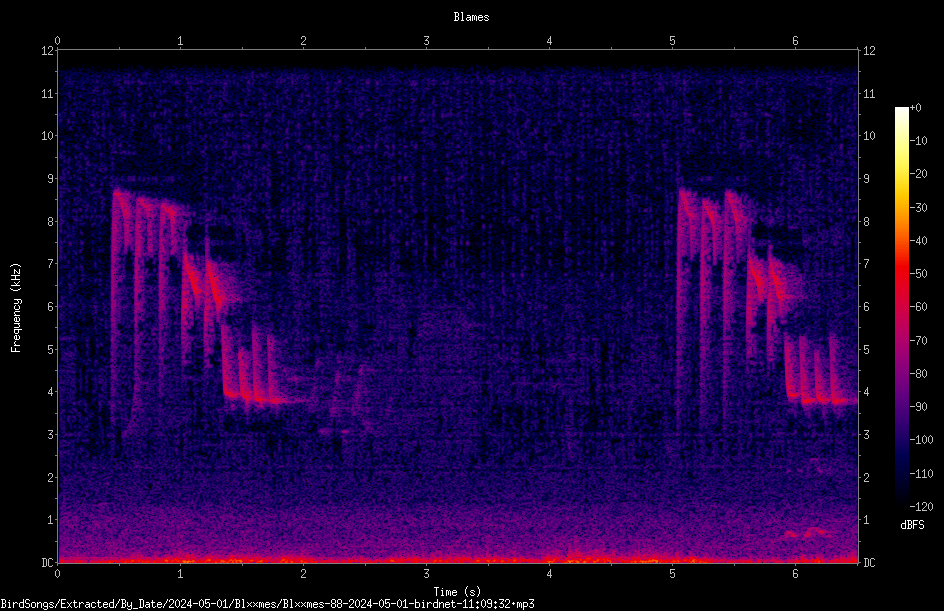Click the Frequency (kHz) axis label
The height and width of the screenshot is (611, 944).
(x=16, y=307)
